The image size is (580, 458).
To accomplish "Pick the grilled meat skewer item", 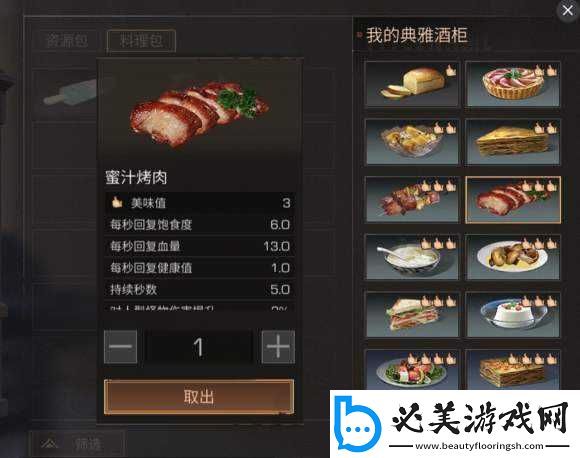I will 412,200.
